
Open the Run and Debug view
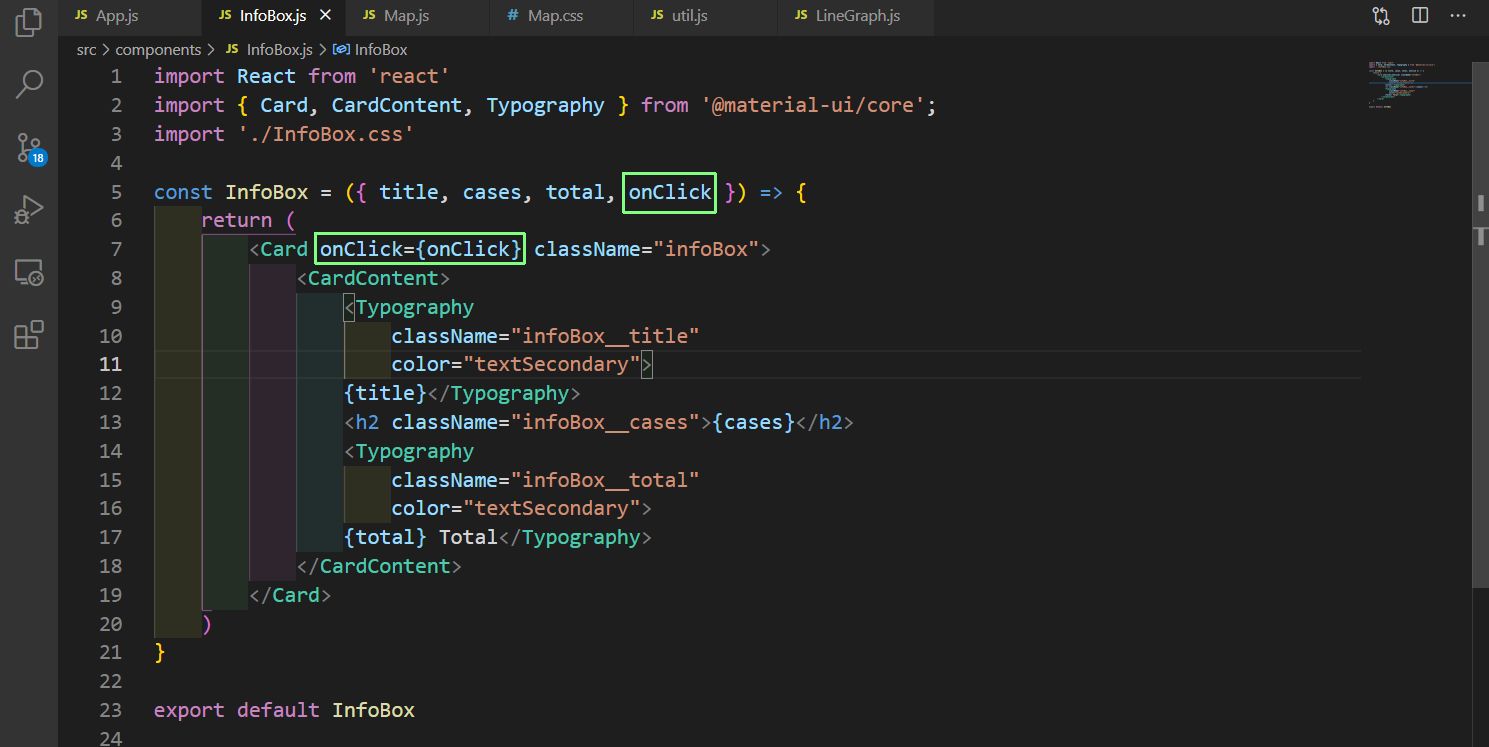(x=29, y=210)
